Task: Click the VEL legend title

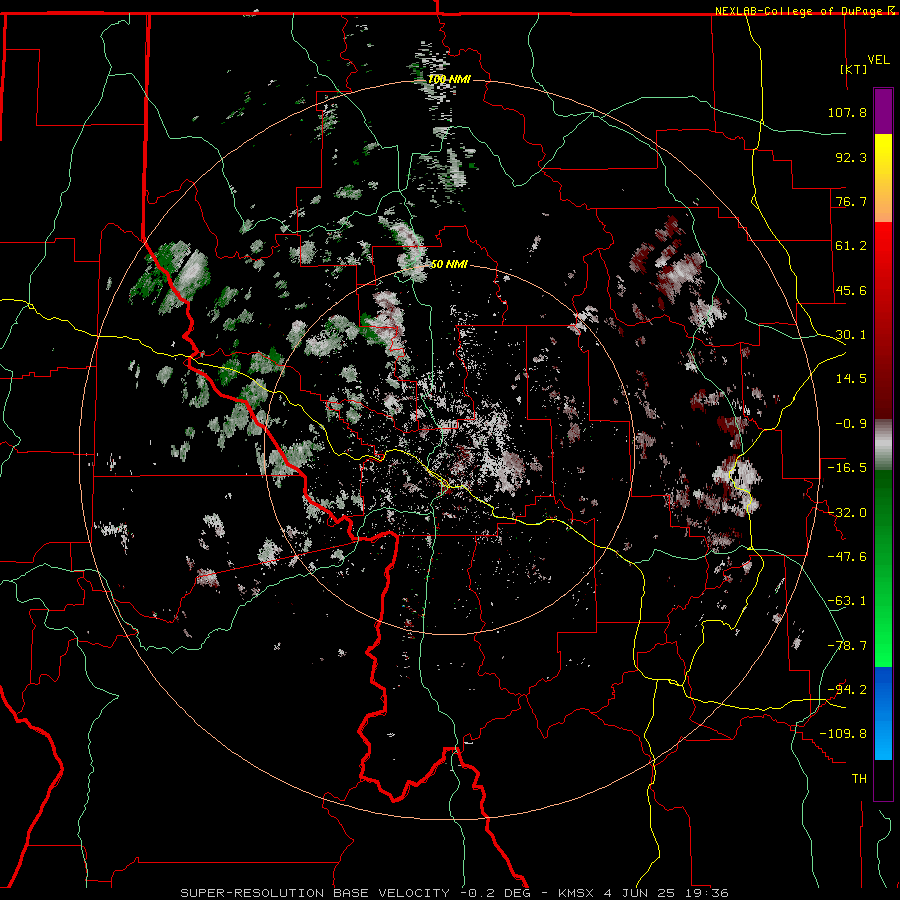Action: pyautogui.click(x=878, y=60)
